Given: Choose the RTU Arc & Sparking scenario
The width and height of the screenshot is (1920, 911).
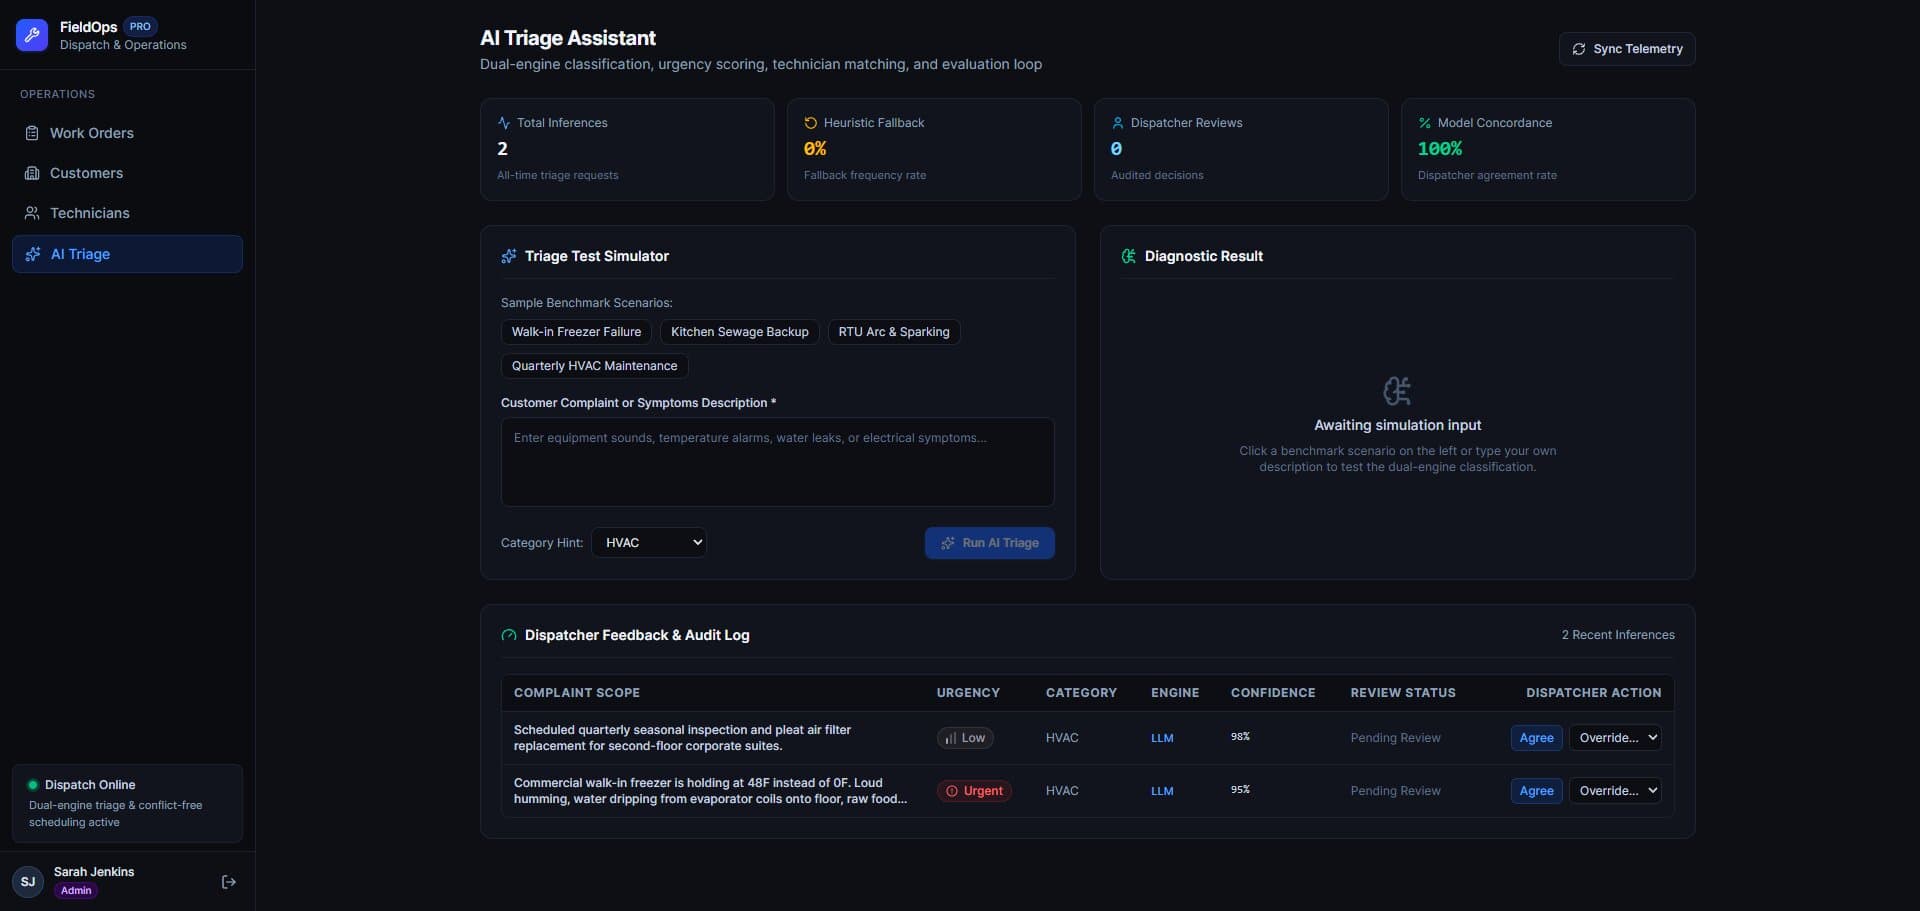Looking at the screenshot, I should coord(894,332).
